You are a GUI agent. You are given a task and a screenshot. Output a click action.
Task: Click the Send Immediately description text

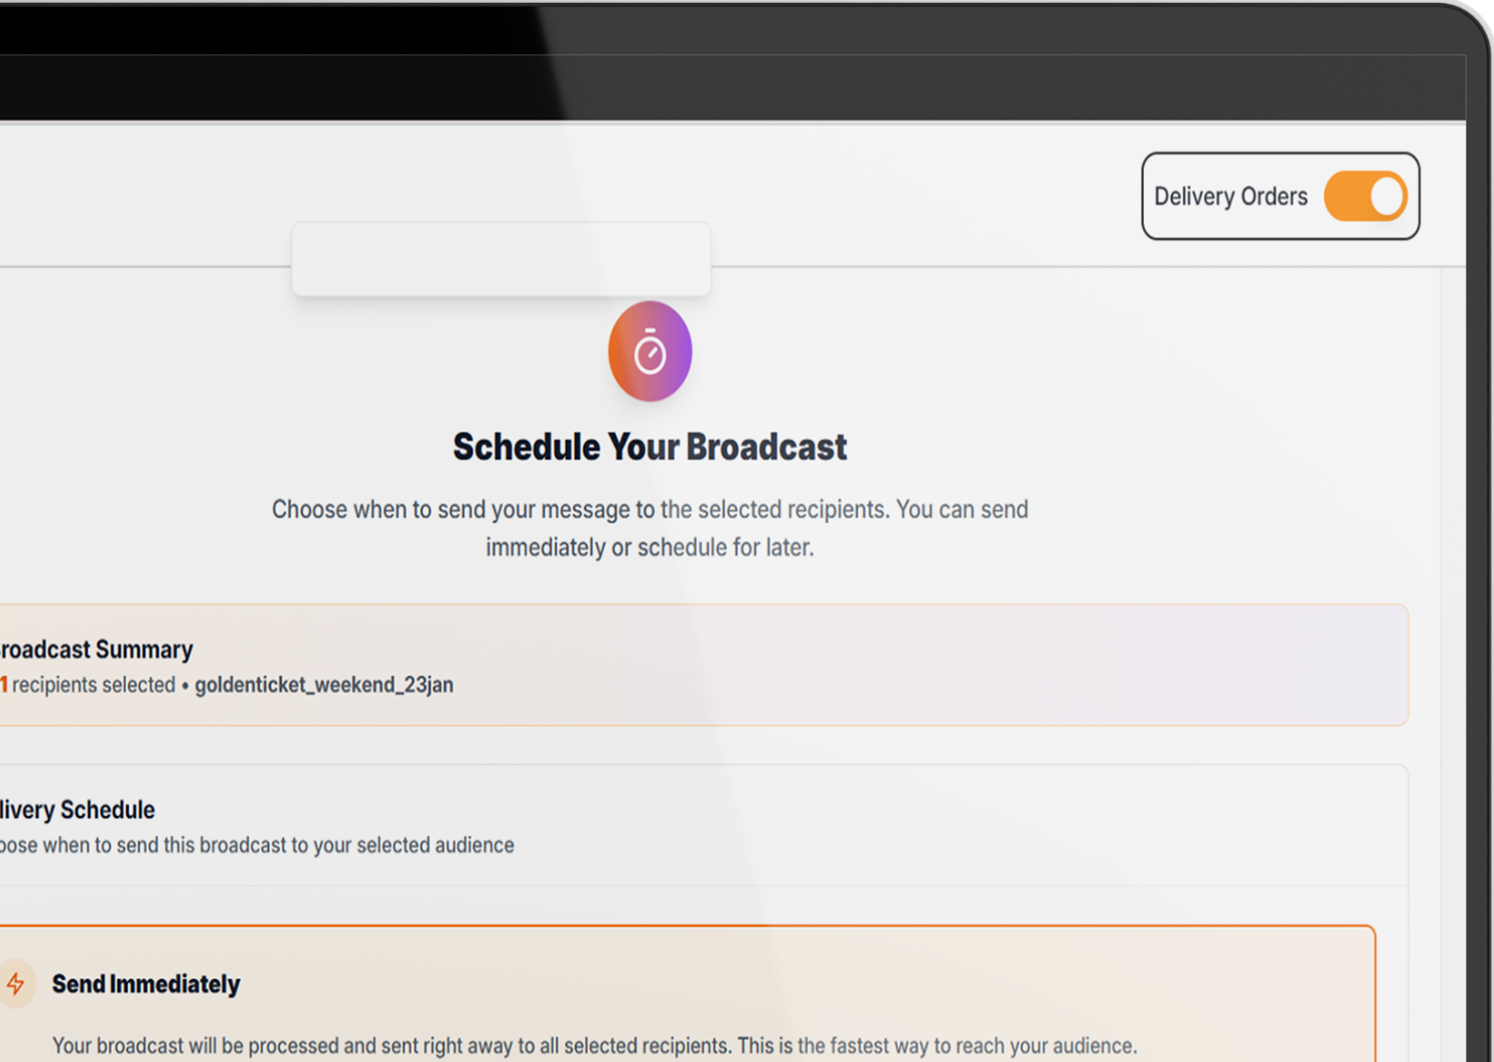click(594, 1046)
